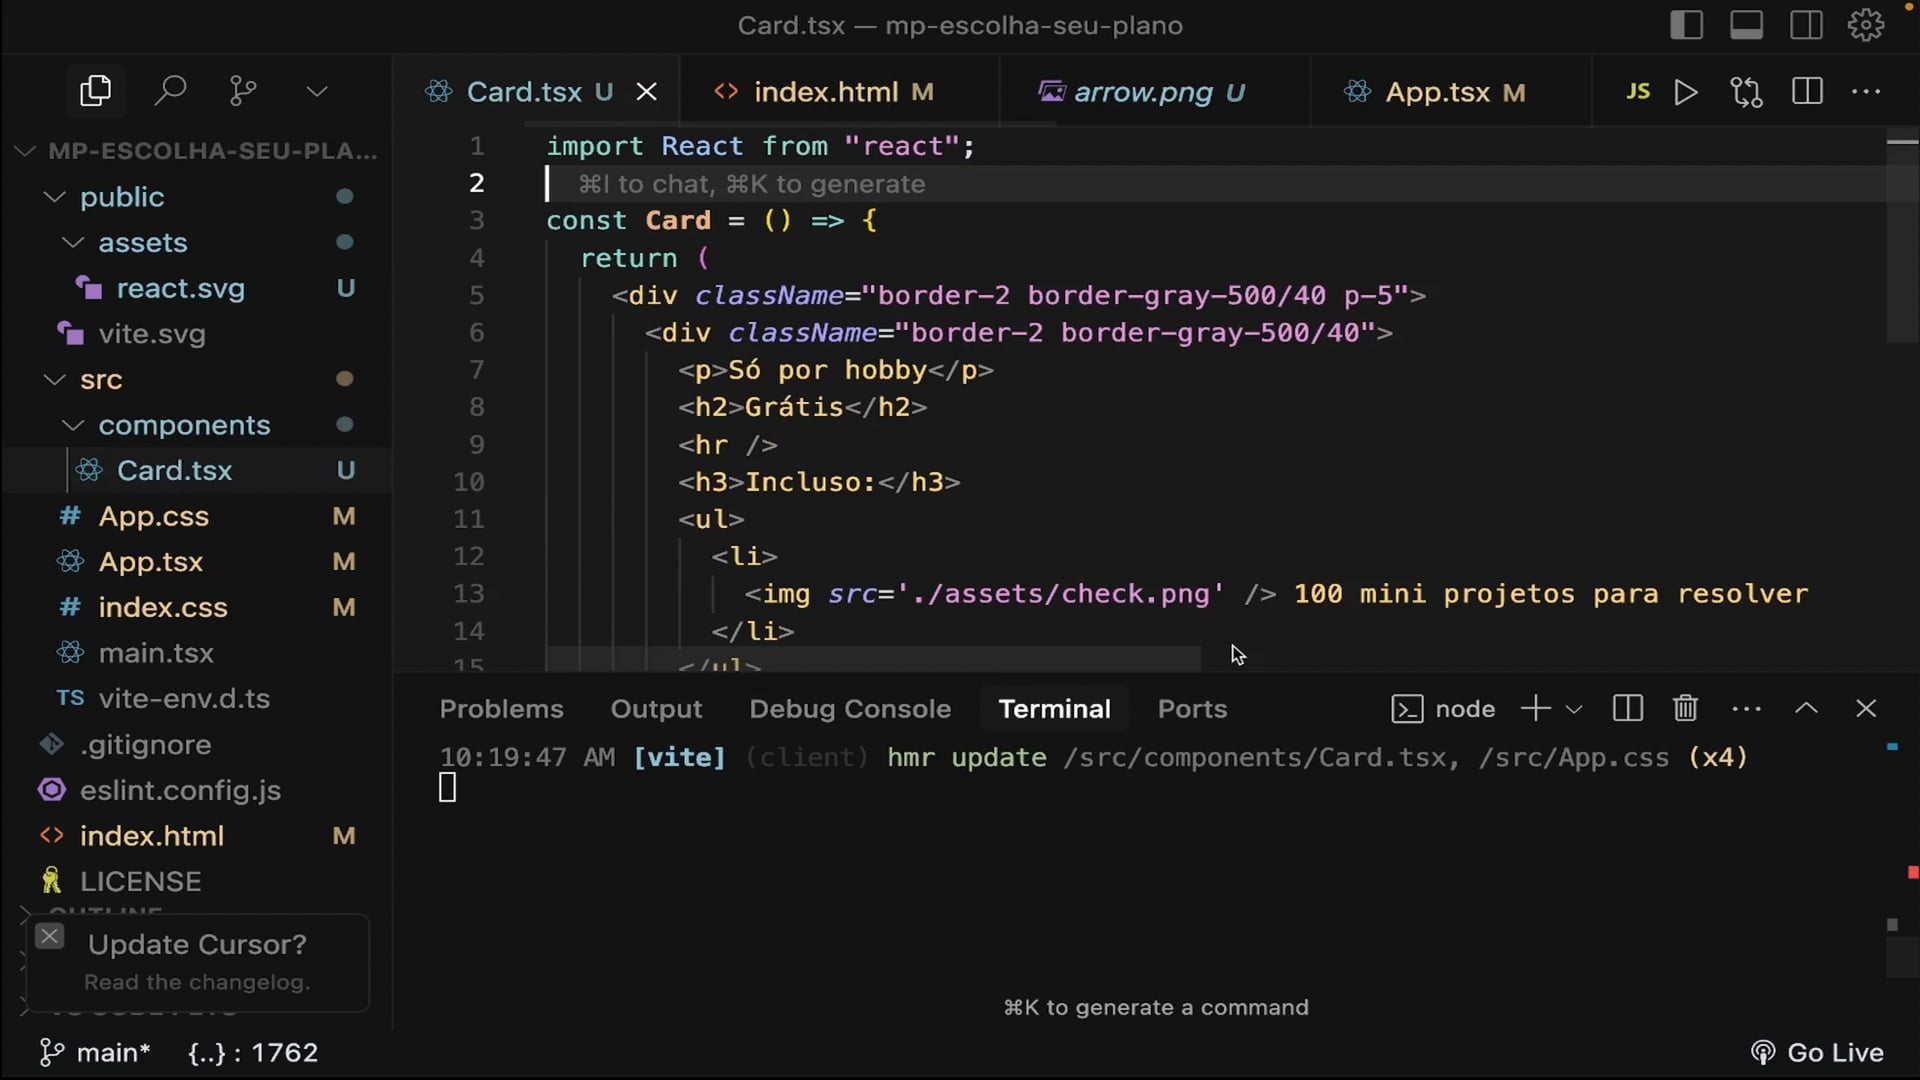Open the Explorer files view
Screen dimensions: 1920x1080
(95, 91)
